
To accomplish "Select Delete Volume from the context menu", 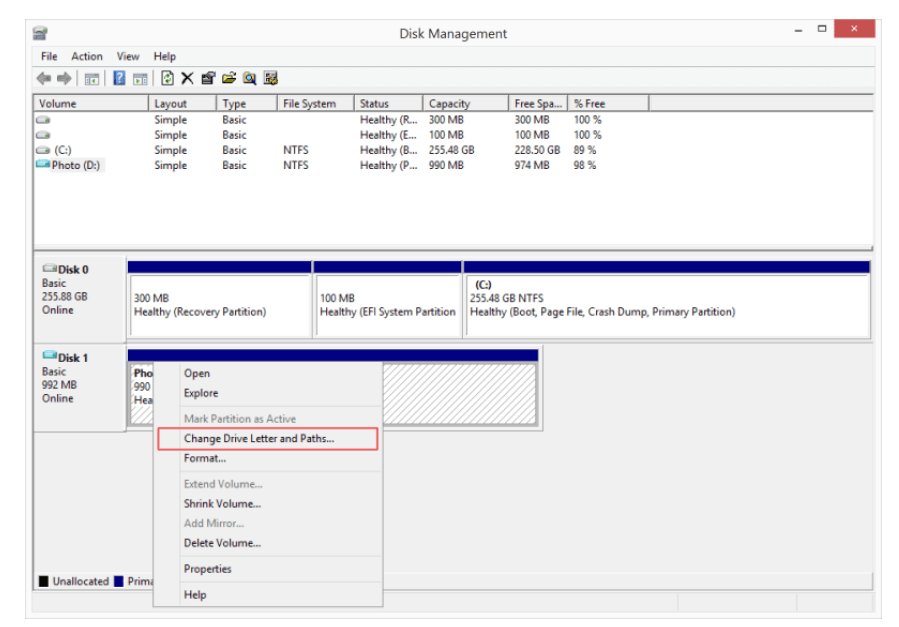I will click(214, 543).
